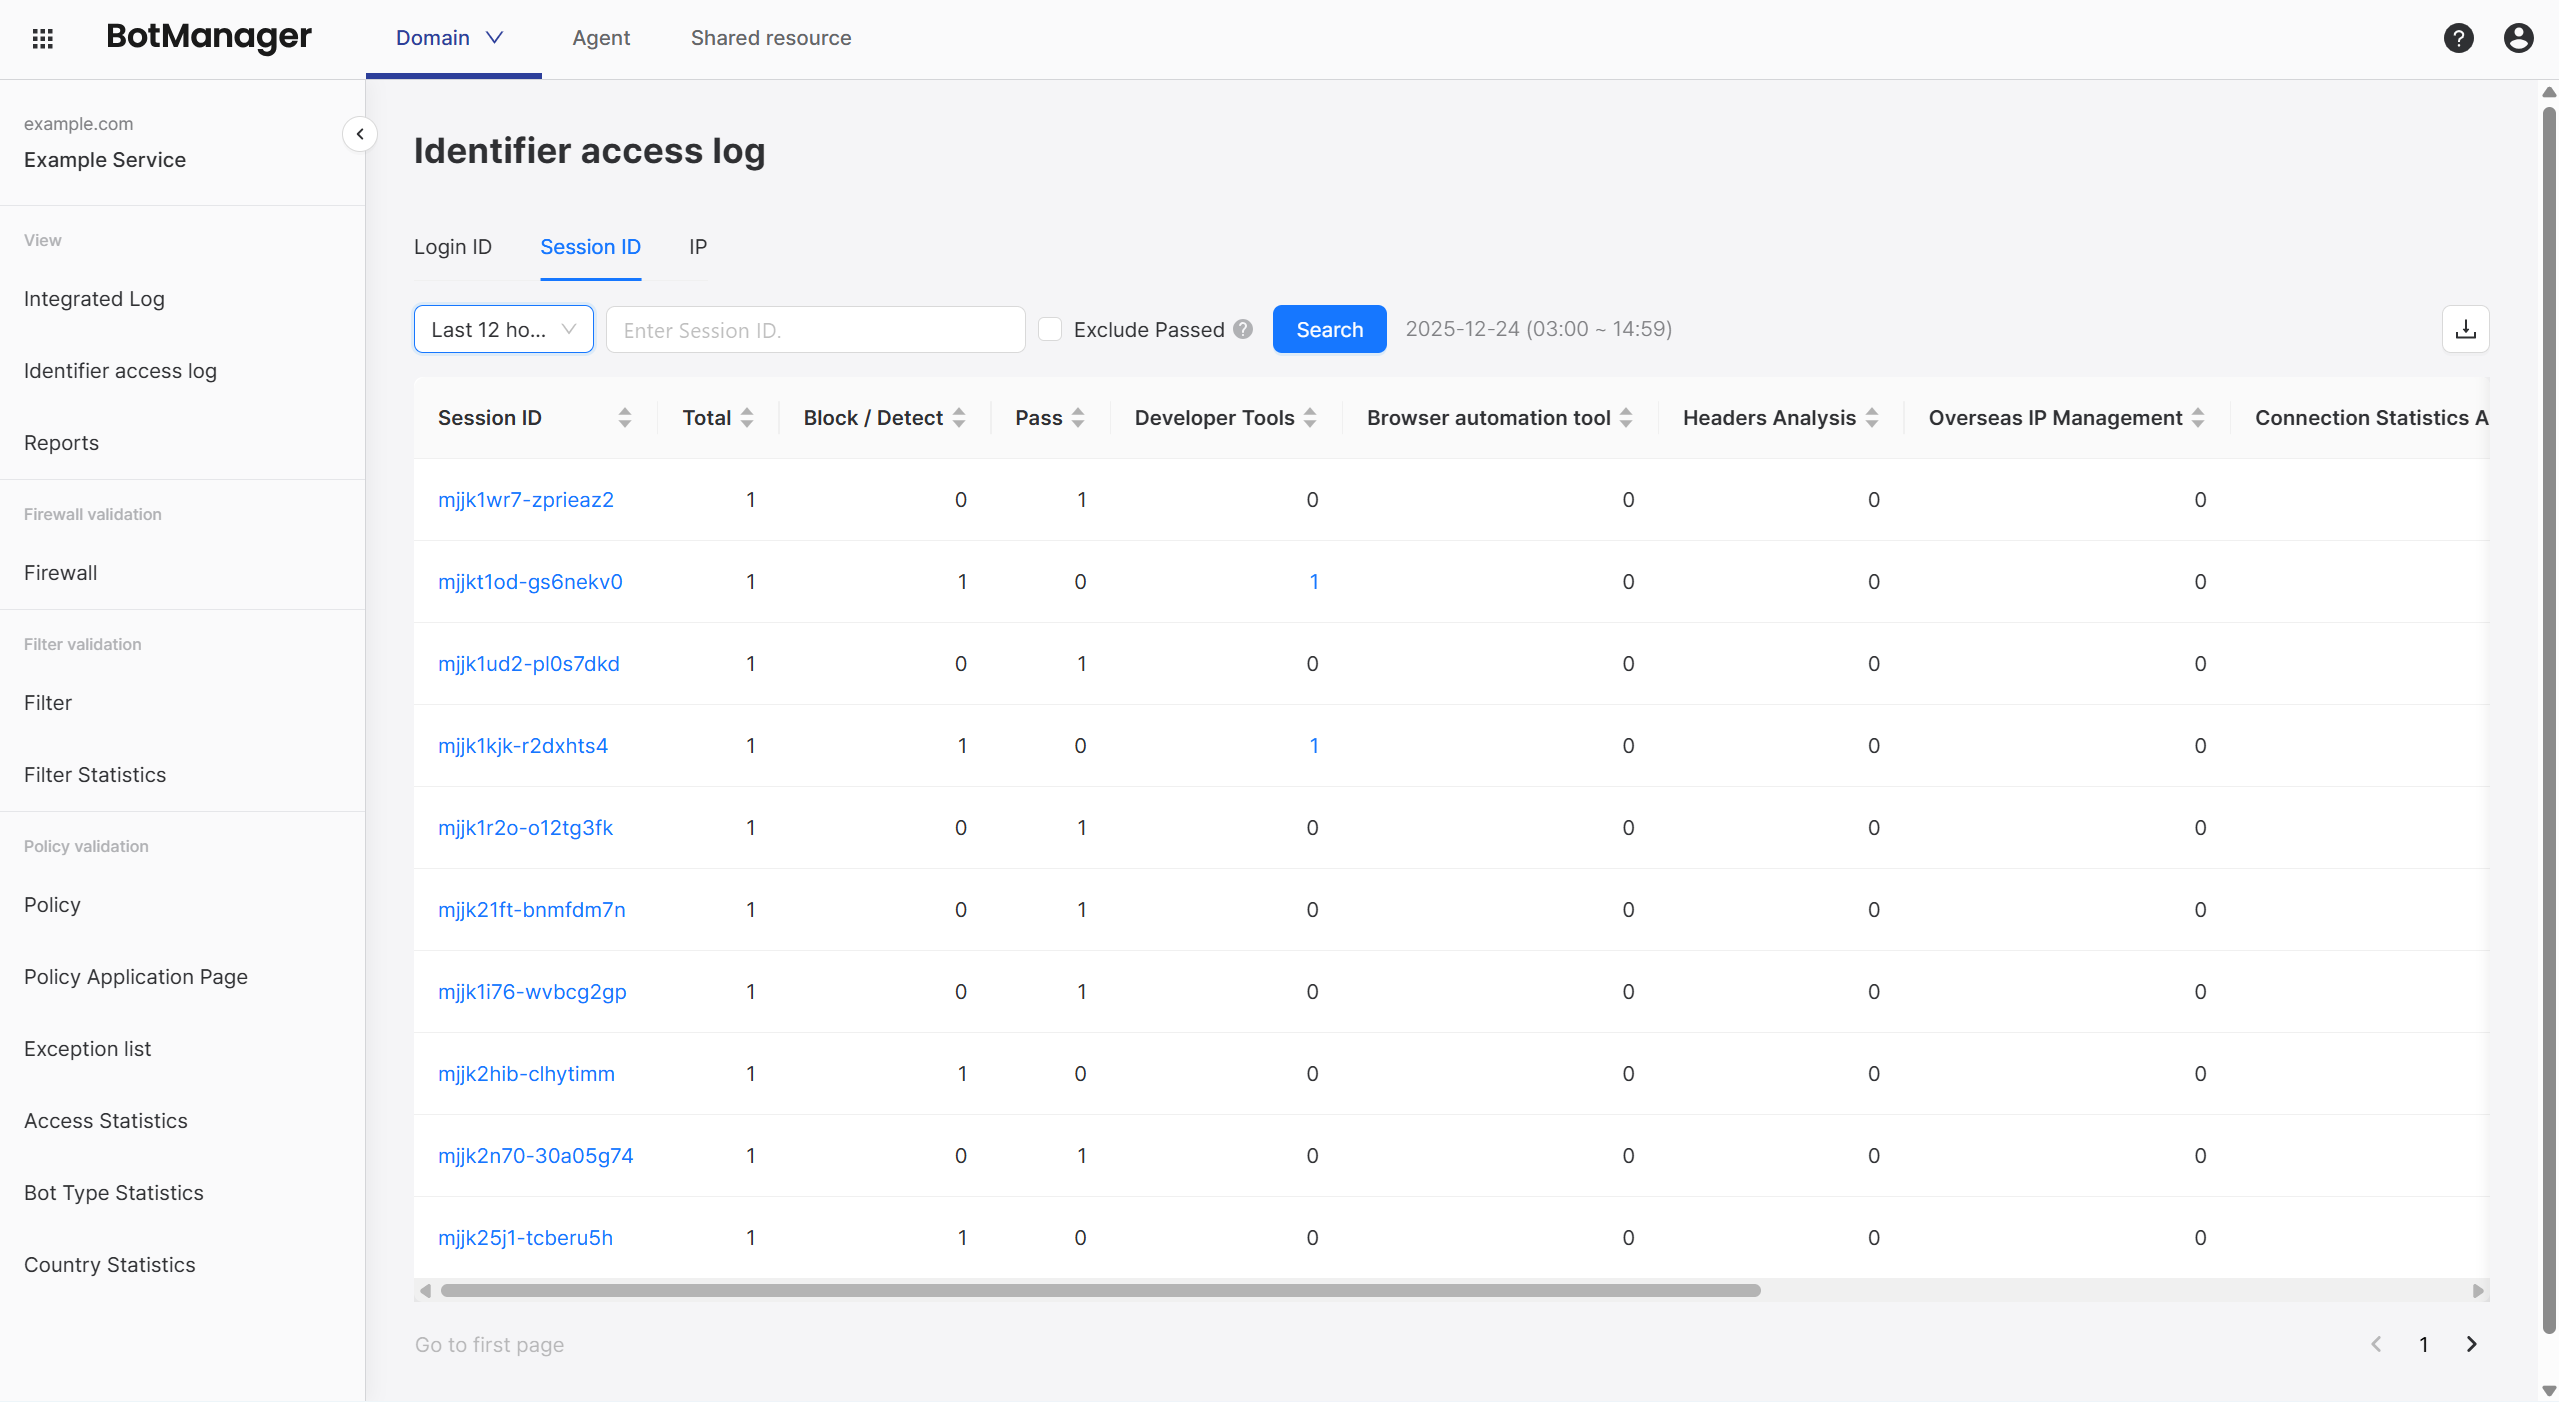The image size is (2559, 1402).
Task: Toggle sorting on the Pass column
Action: tap(1078, 418)
